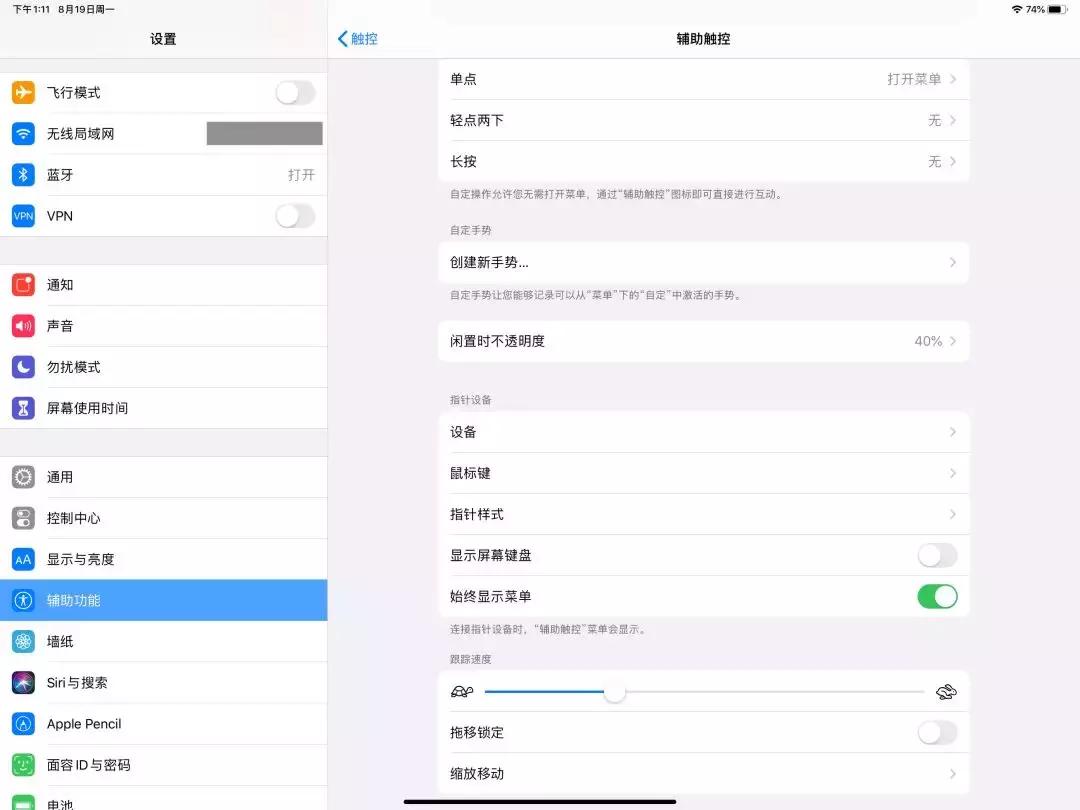Select the 蓝牙 (Bluetooth) sidebar icon
The width and height of the screenshot is (1080, 810).
coord(22,174)
